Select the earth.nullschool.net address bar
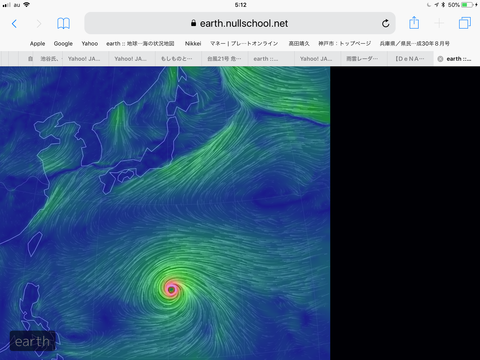 click(240, 23)
